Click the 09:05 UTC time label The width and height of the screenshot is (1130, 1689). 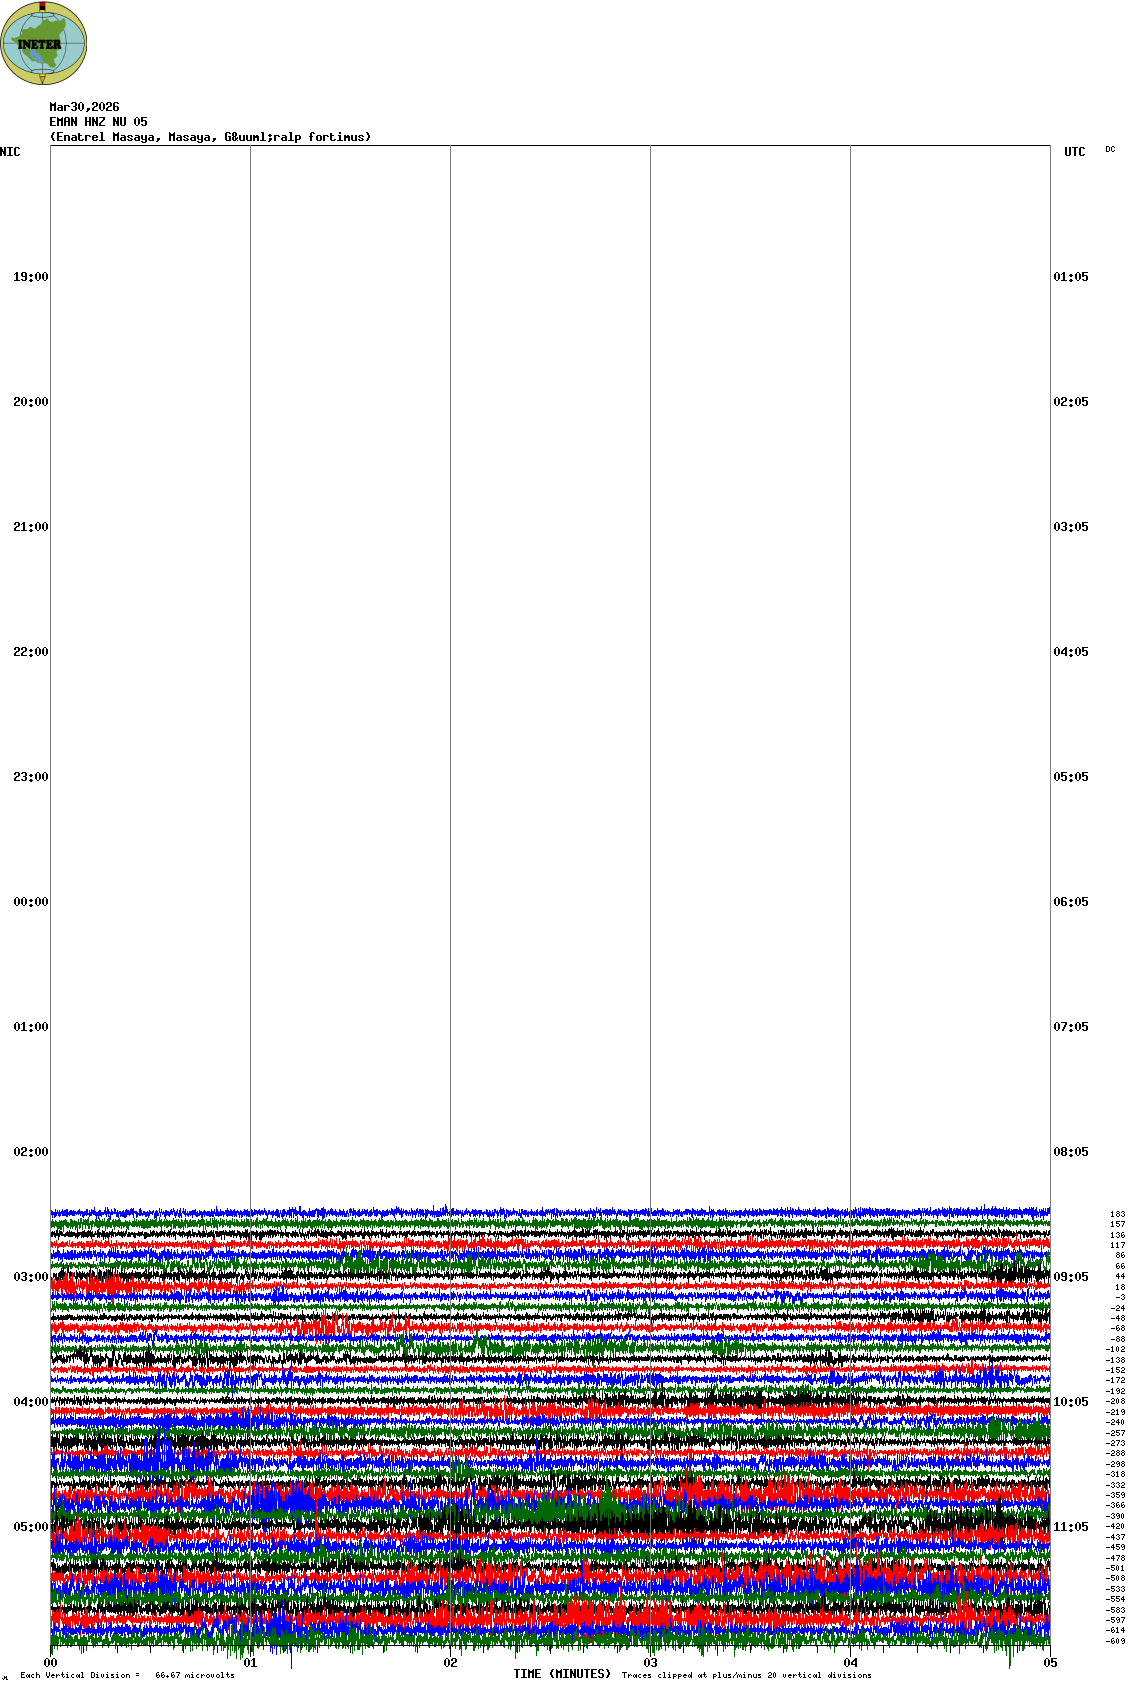[1071, 1277]
